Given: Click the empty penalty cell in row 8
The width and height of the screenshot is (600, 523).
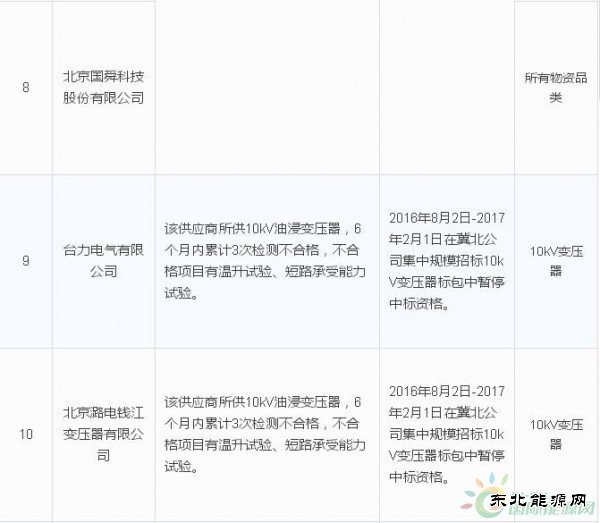Looking at the screenshot, I should coord(447,87).
